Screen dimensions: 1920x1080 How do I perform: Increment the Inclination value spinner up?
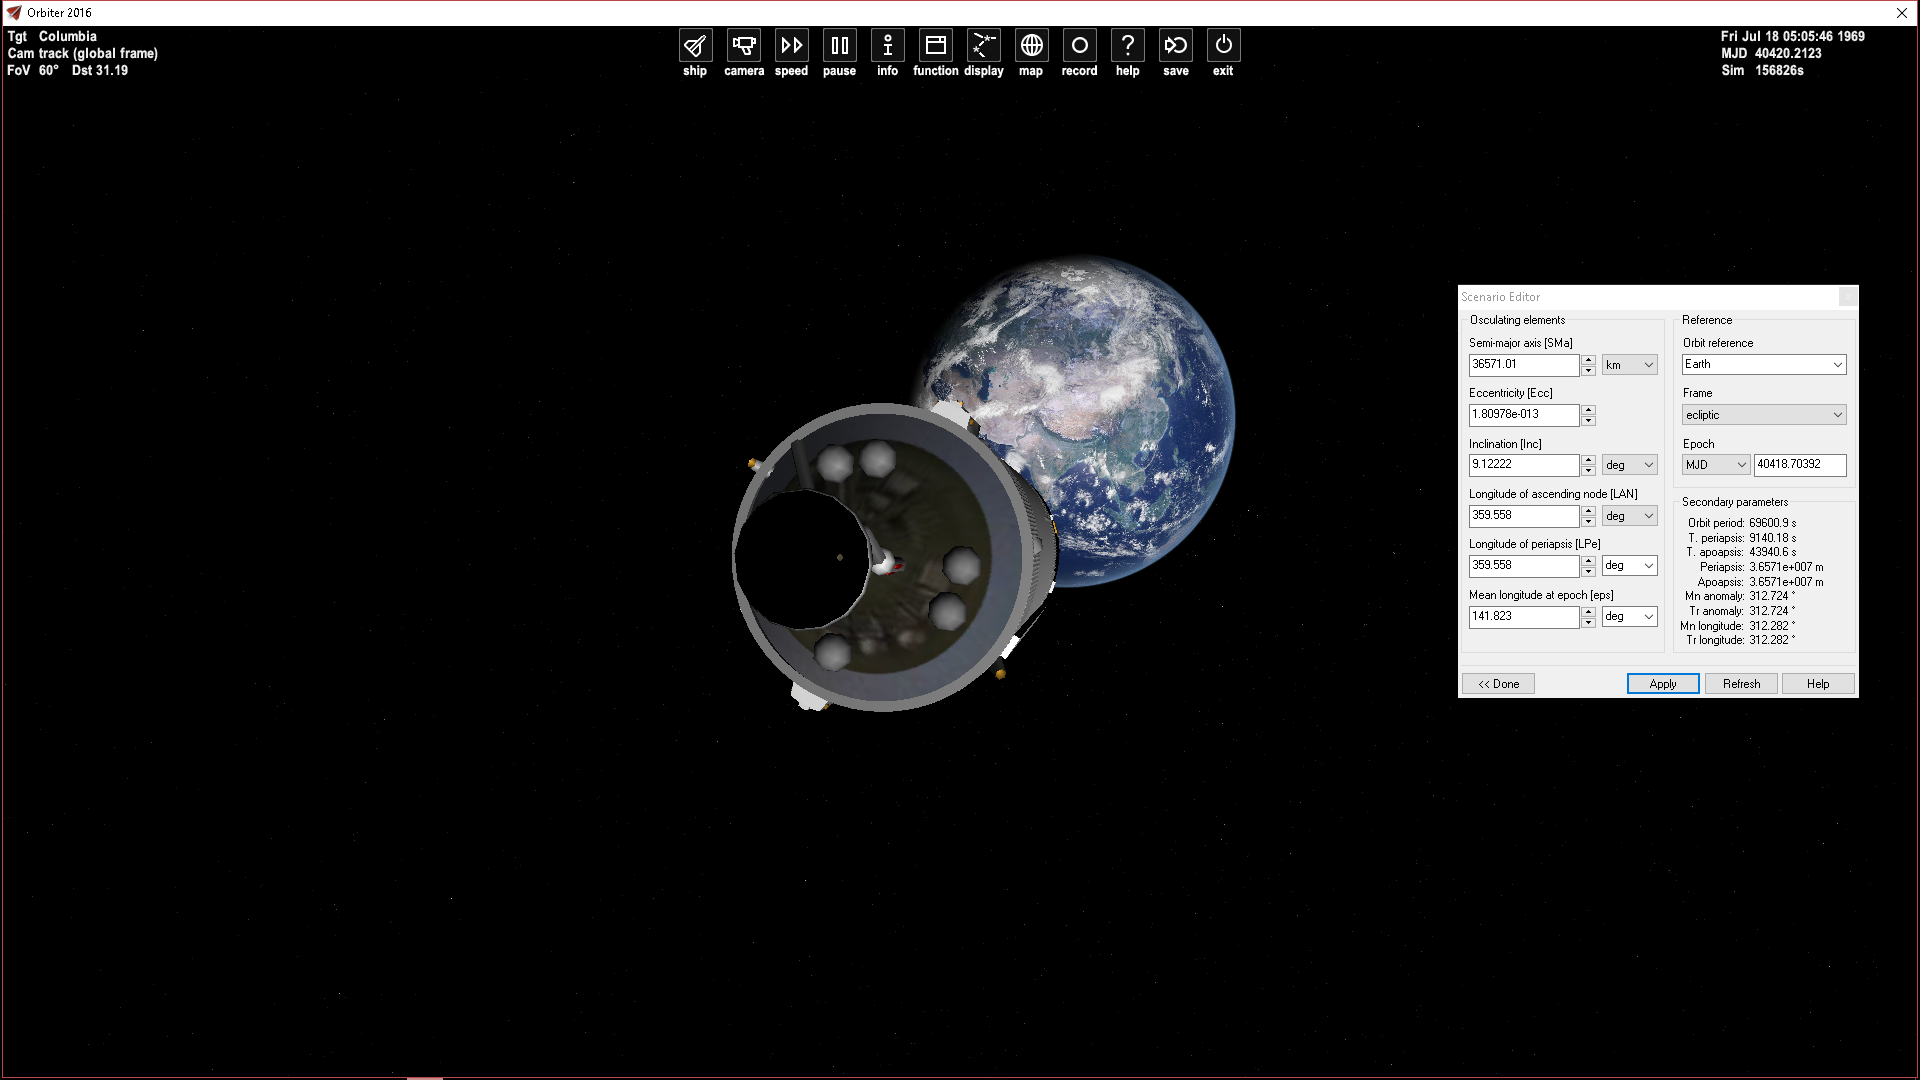click(1588, 460)
